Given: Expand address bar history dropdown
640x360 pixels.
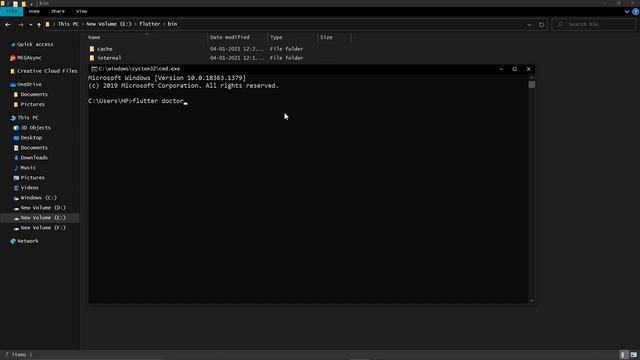Looking at the screenshot, I should point(529,24).
